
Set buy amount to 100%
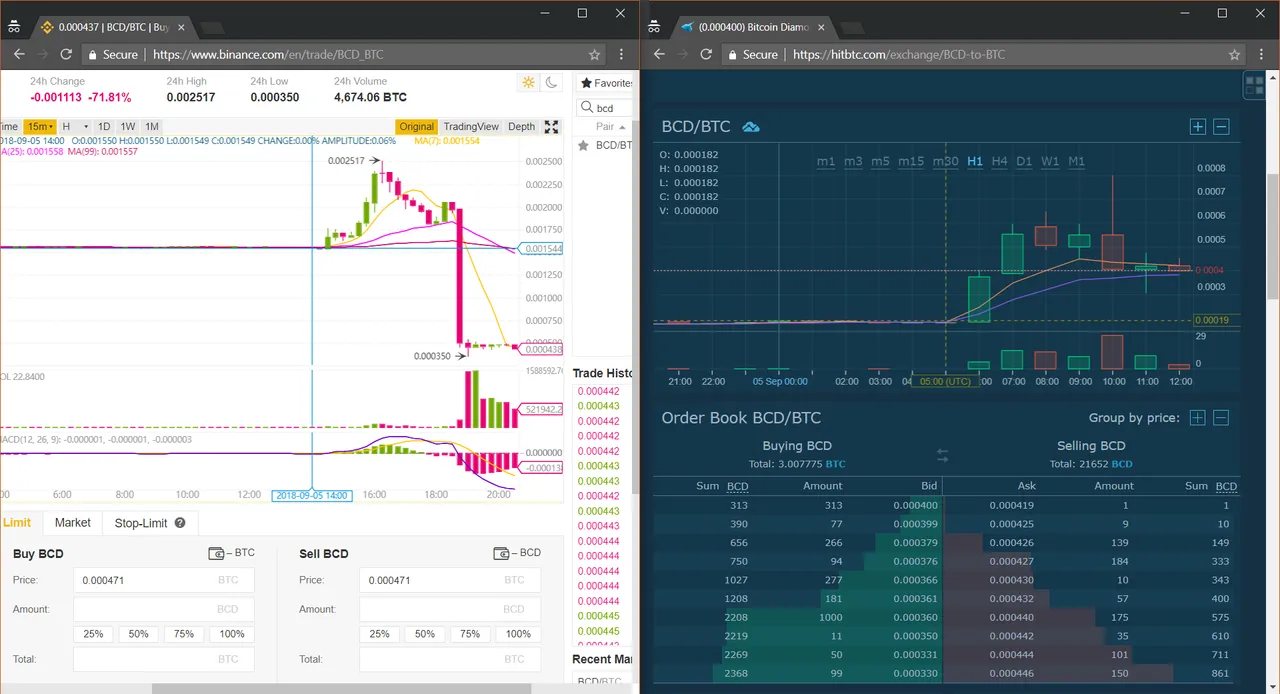click(x=232, y=634)
